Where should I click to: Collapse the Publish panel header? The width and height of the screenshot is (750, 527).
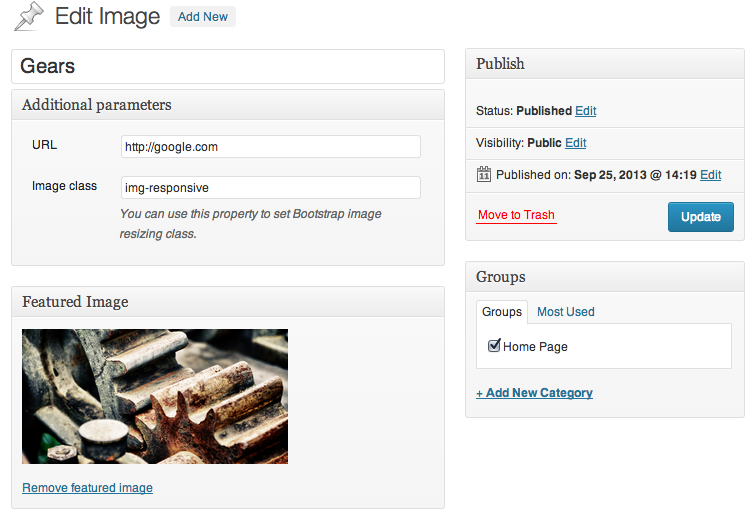[605, 64]
